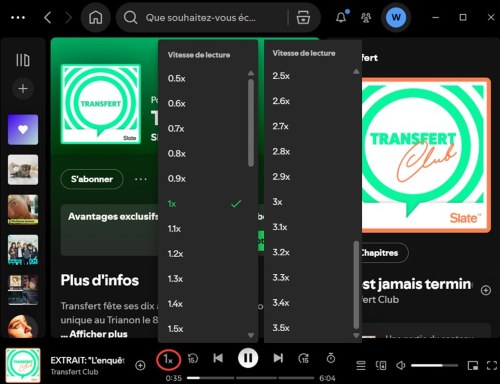The image size is (500, 384).
Task: Skip forward 15 seconds
Action: 303,358
